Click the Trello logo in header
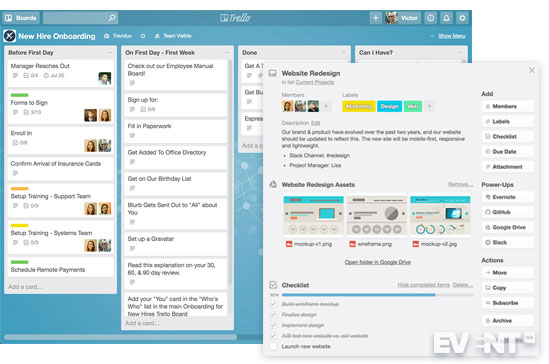 pyautogui.click(x=235, y=18)
